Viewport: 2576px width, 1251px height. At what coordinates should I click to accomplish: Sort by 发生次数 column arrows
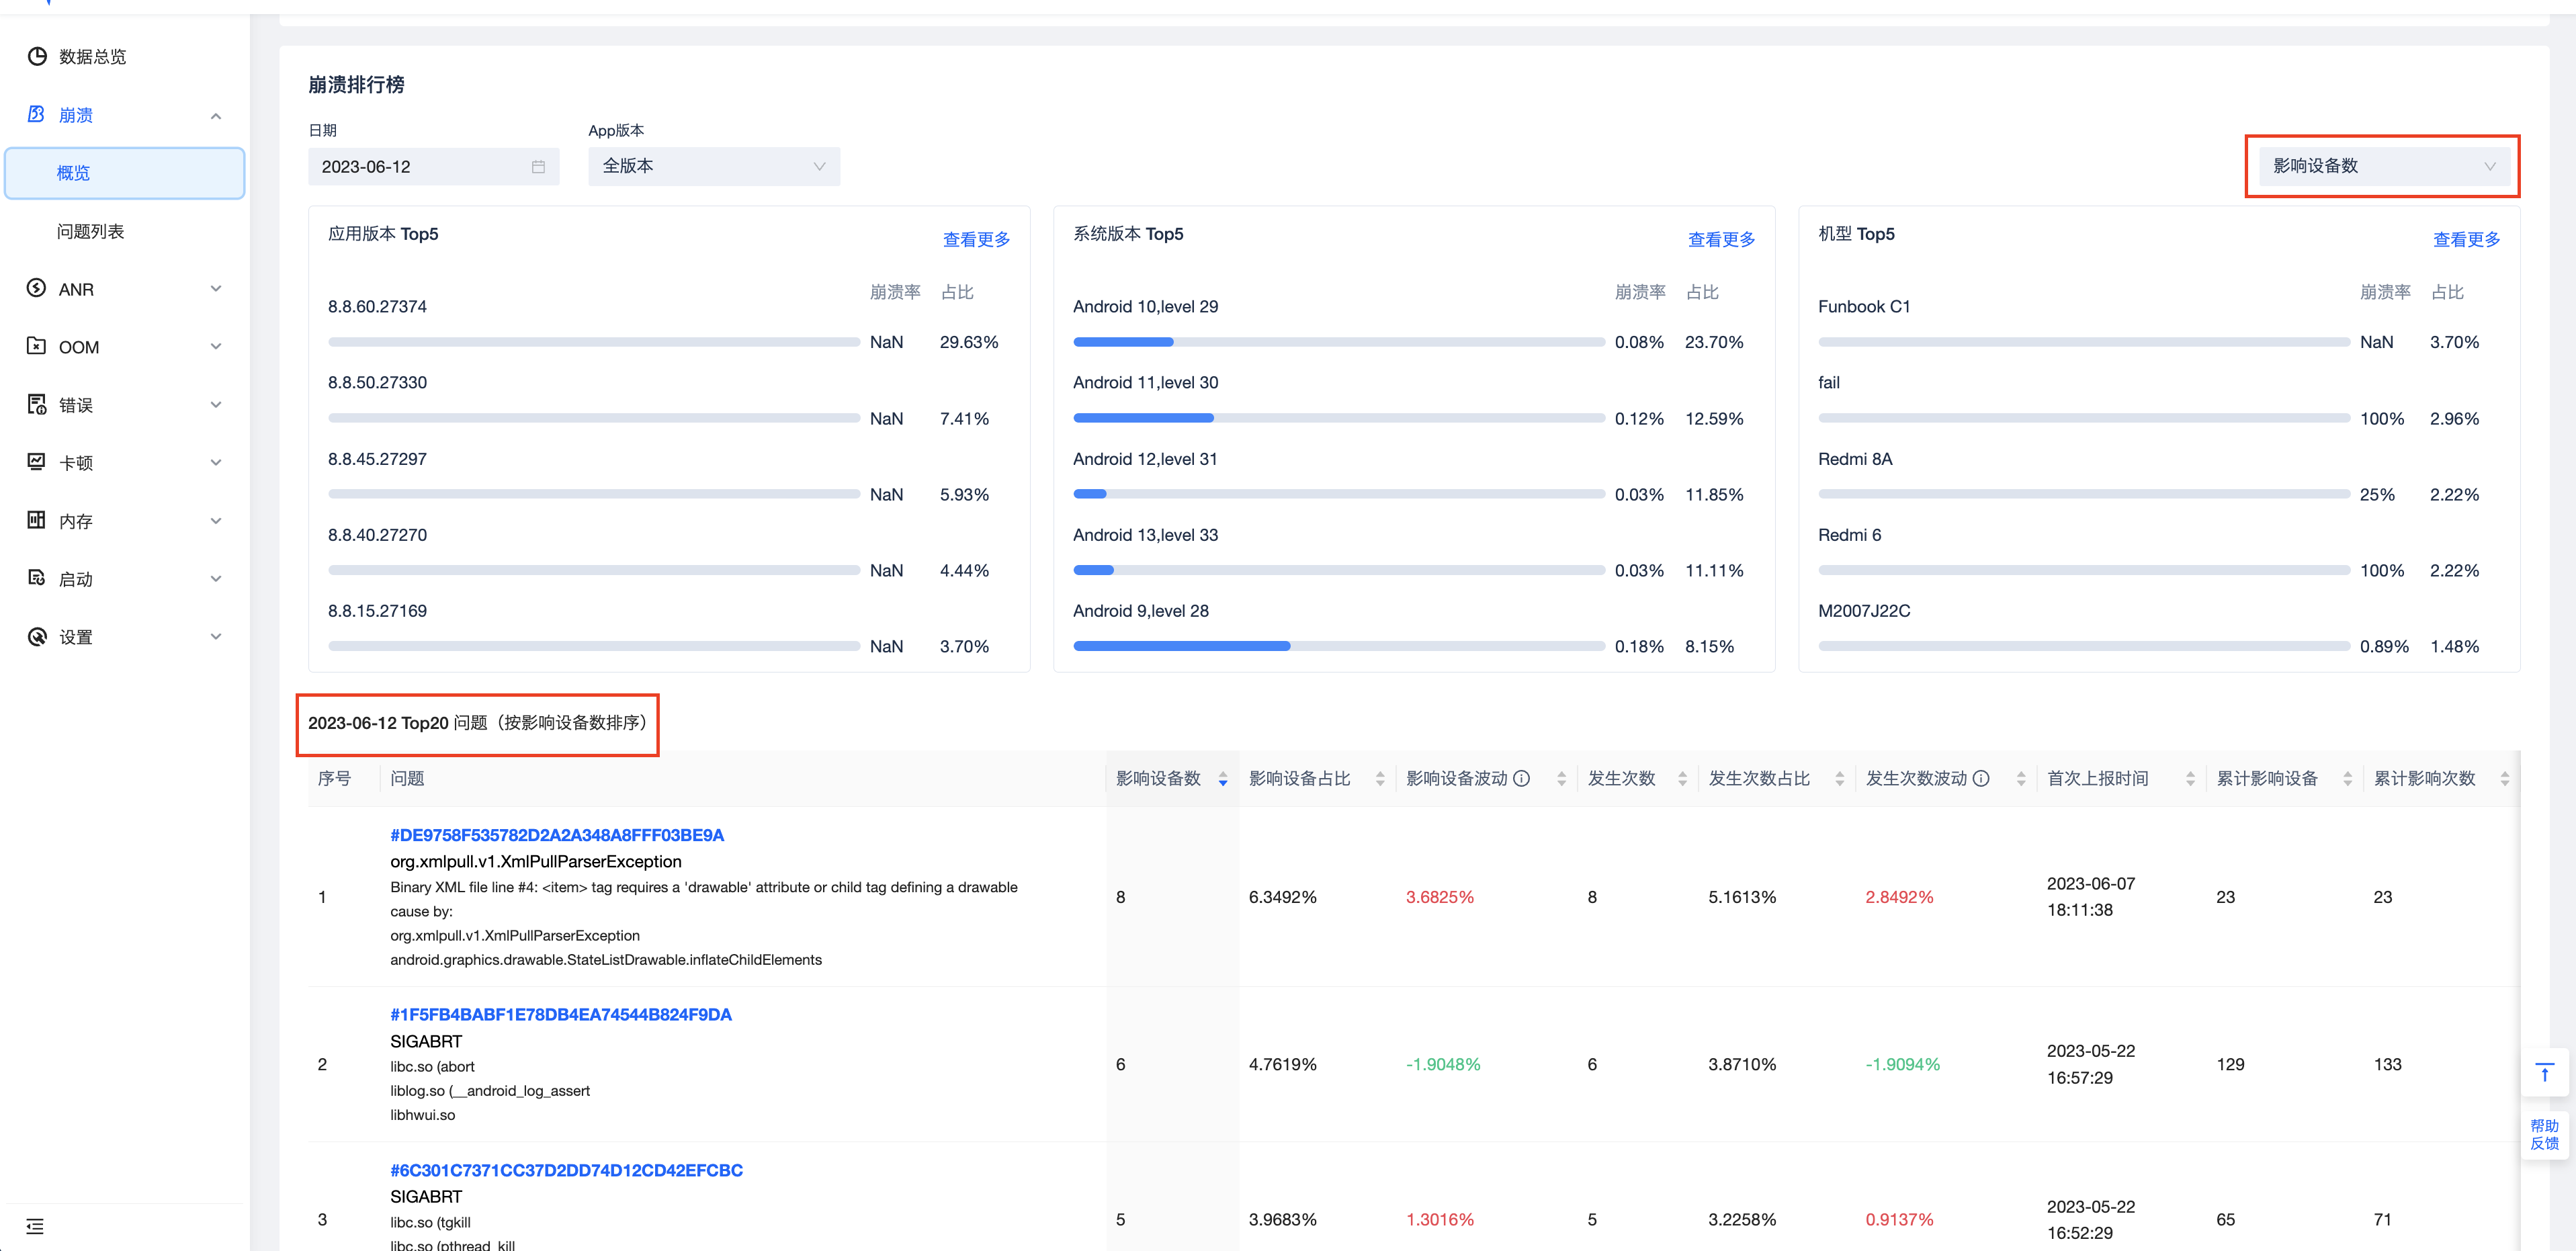coord(1682,779)
